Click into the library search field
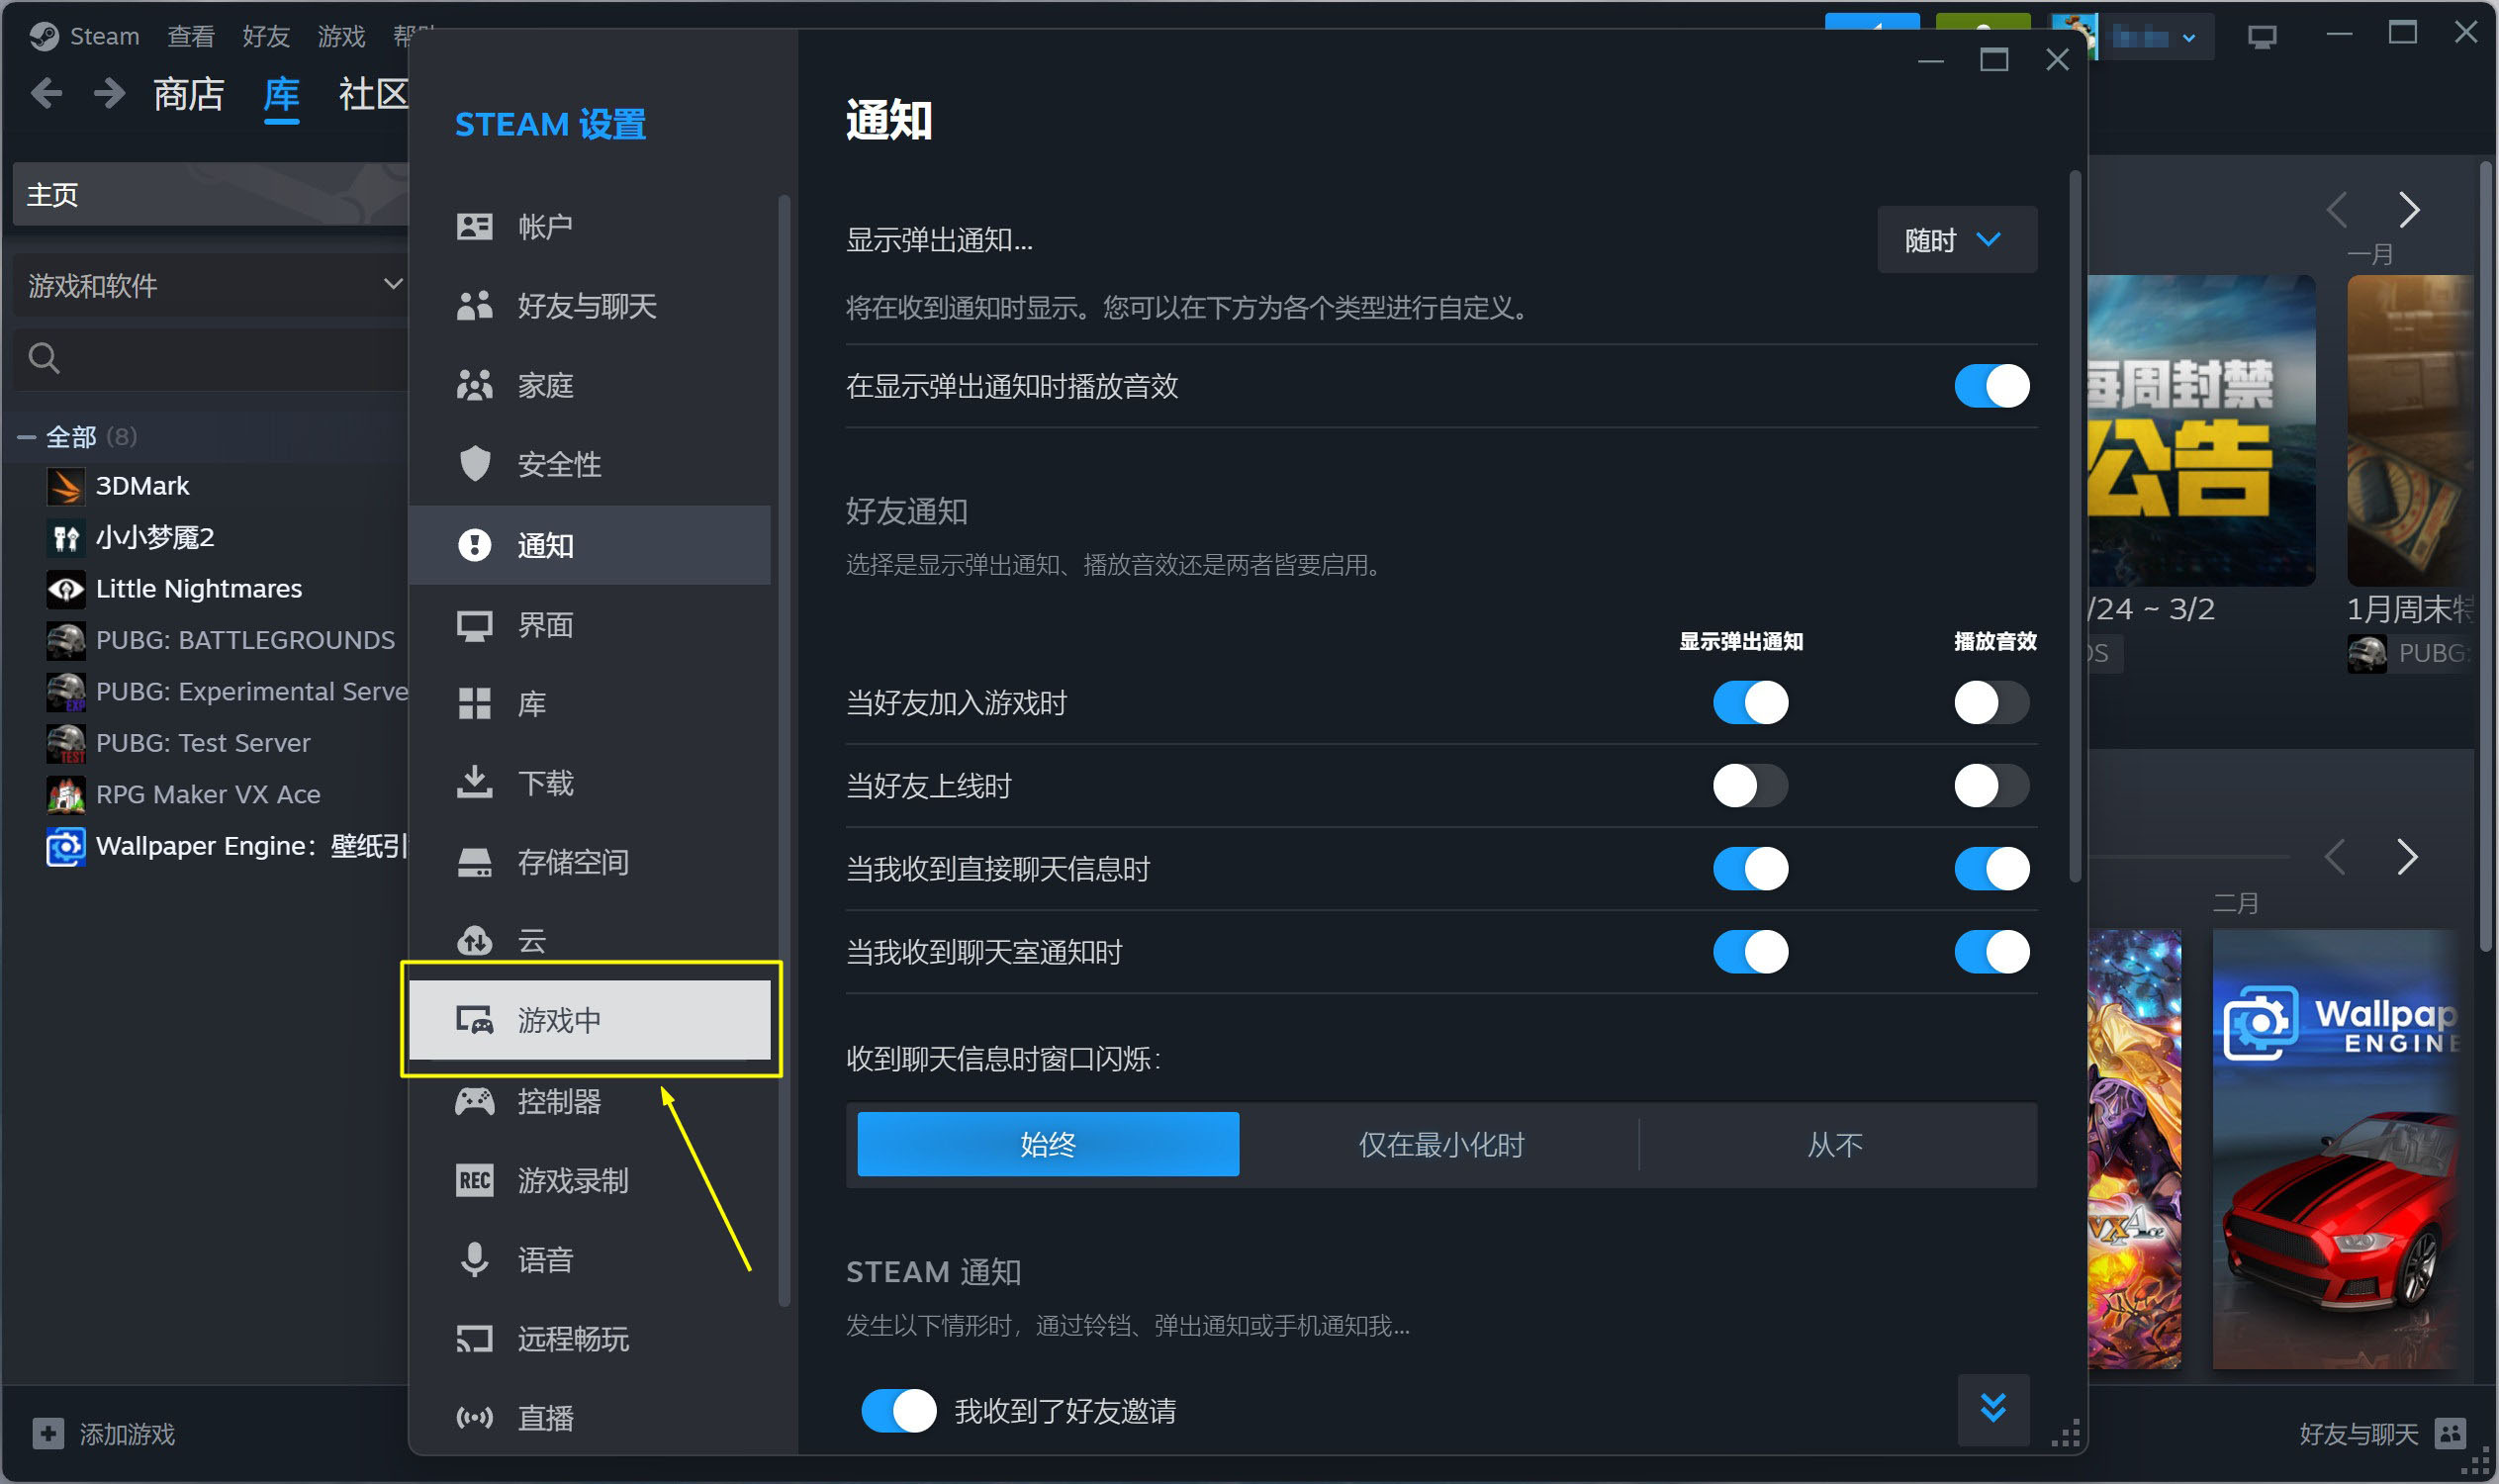The height and width of the screenshot is (1484, 2499). click(x=212, y=357)
